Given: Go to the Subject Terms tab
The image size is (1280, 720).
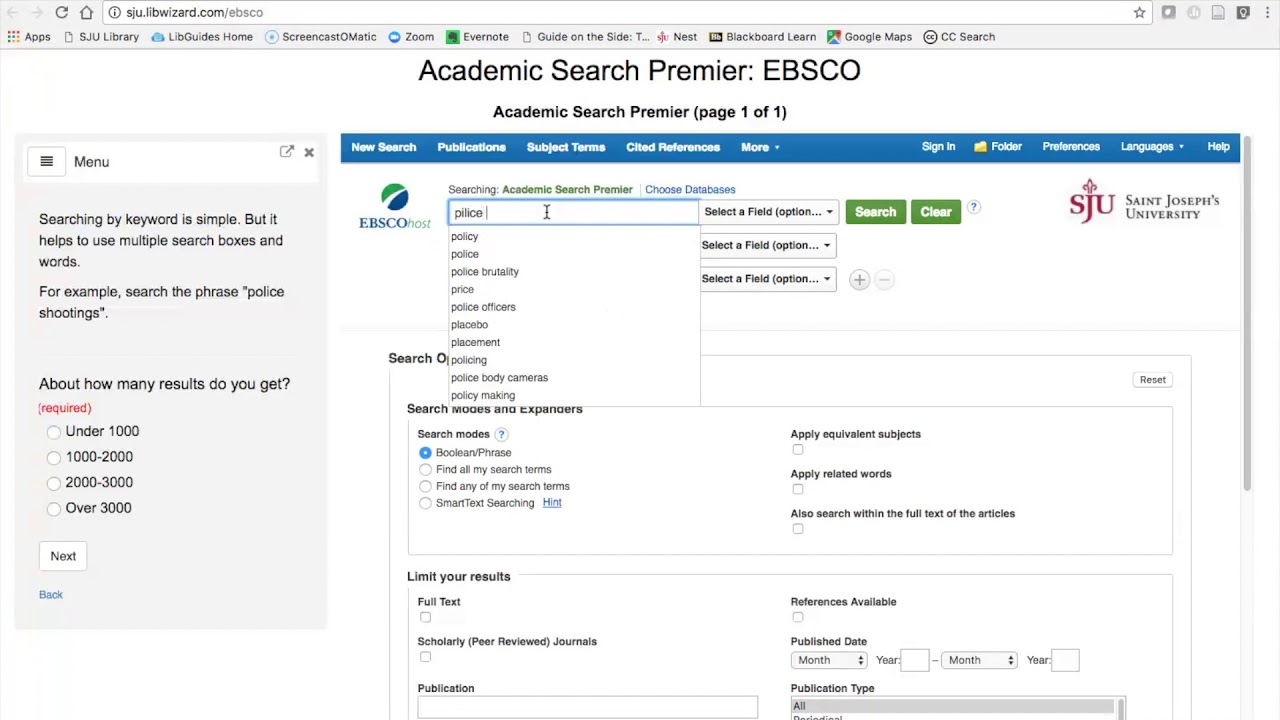Looking at the screenshot, I should tap(566, 147).
